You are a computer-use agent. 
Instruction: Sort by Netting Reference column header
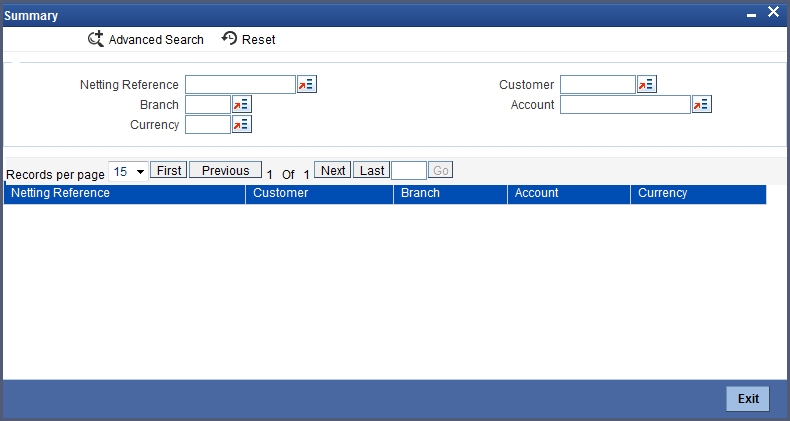[x=124, y=193]
